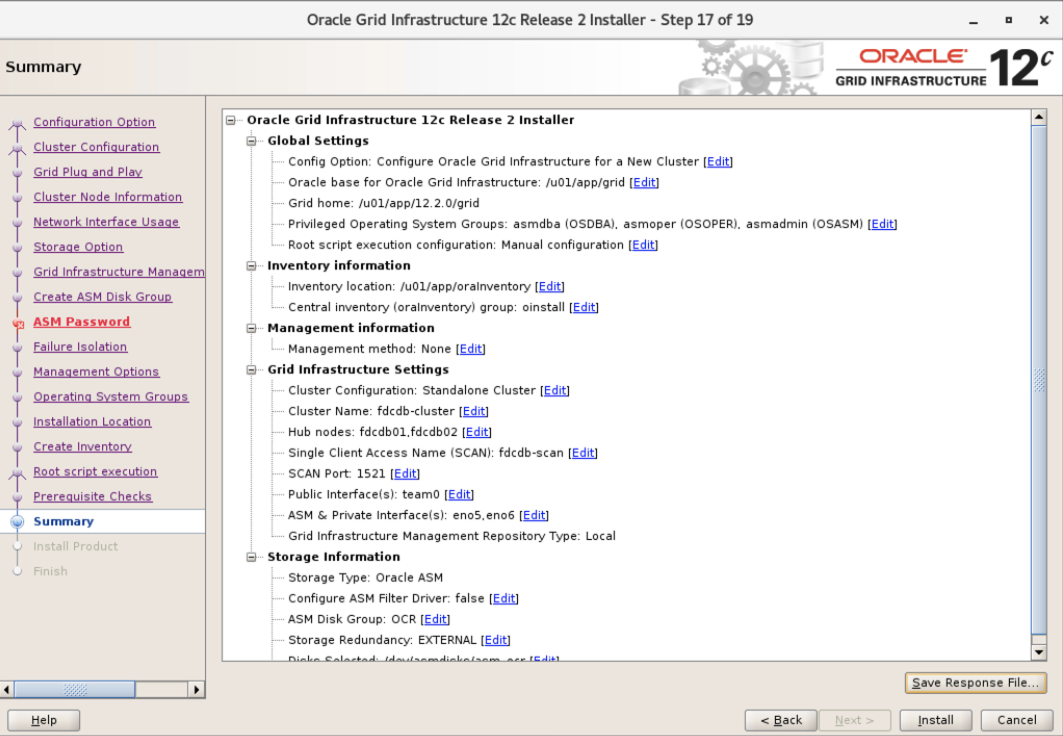Click step list scroll right arrow
This screenshot has height=736, width=1063.
(196, 690)
